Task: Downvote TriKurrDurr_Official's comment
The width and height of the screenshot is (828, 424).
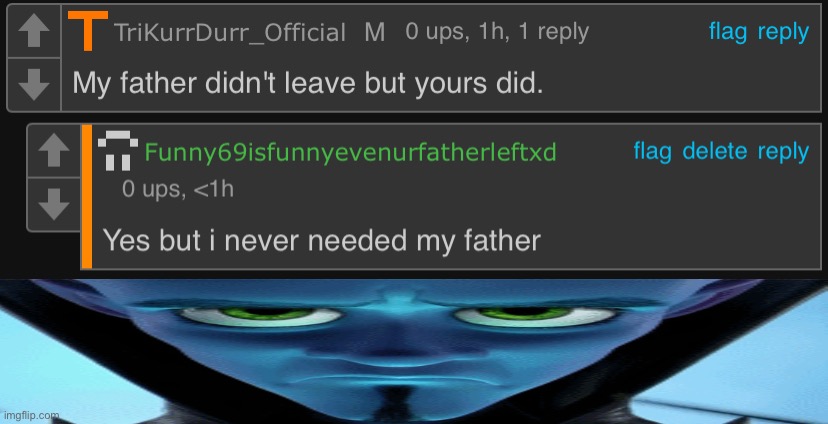Action: [34, 84]
